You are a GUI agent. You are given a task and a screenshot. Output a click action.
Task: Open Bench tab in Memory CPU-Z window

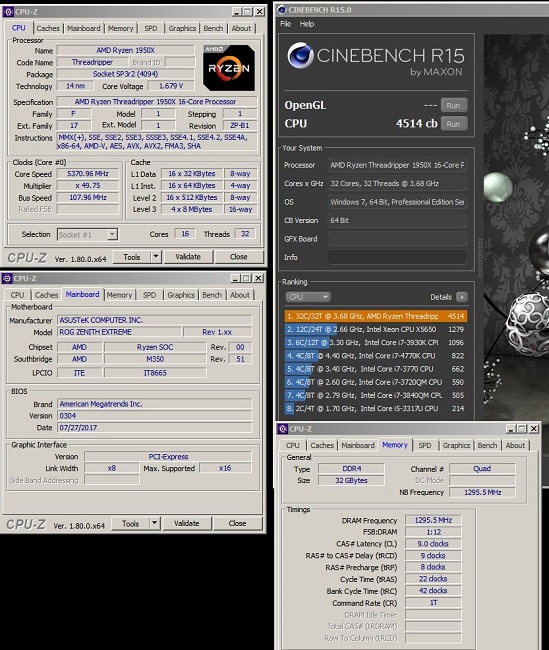click(487, 445)
